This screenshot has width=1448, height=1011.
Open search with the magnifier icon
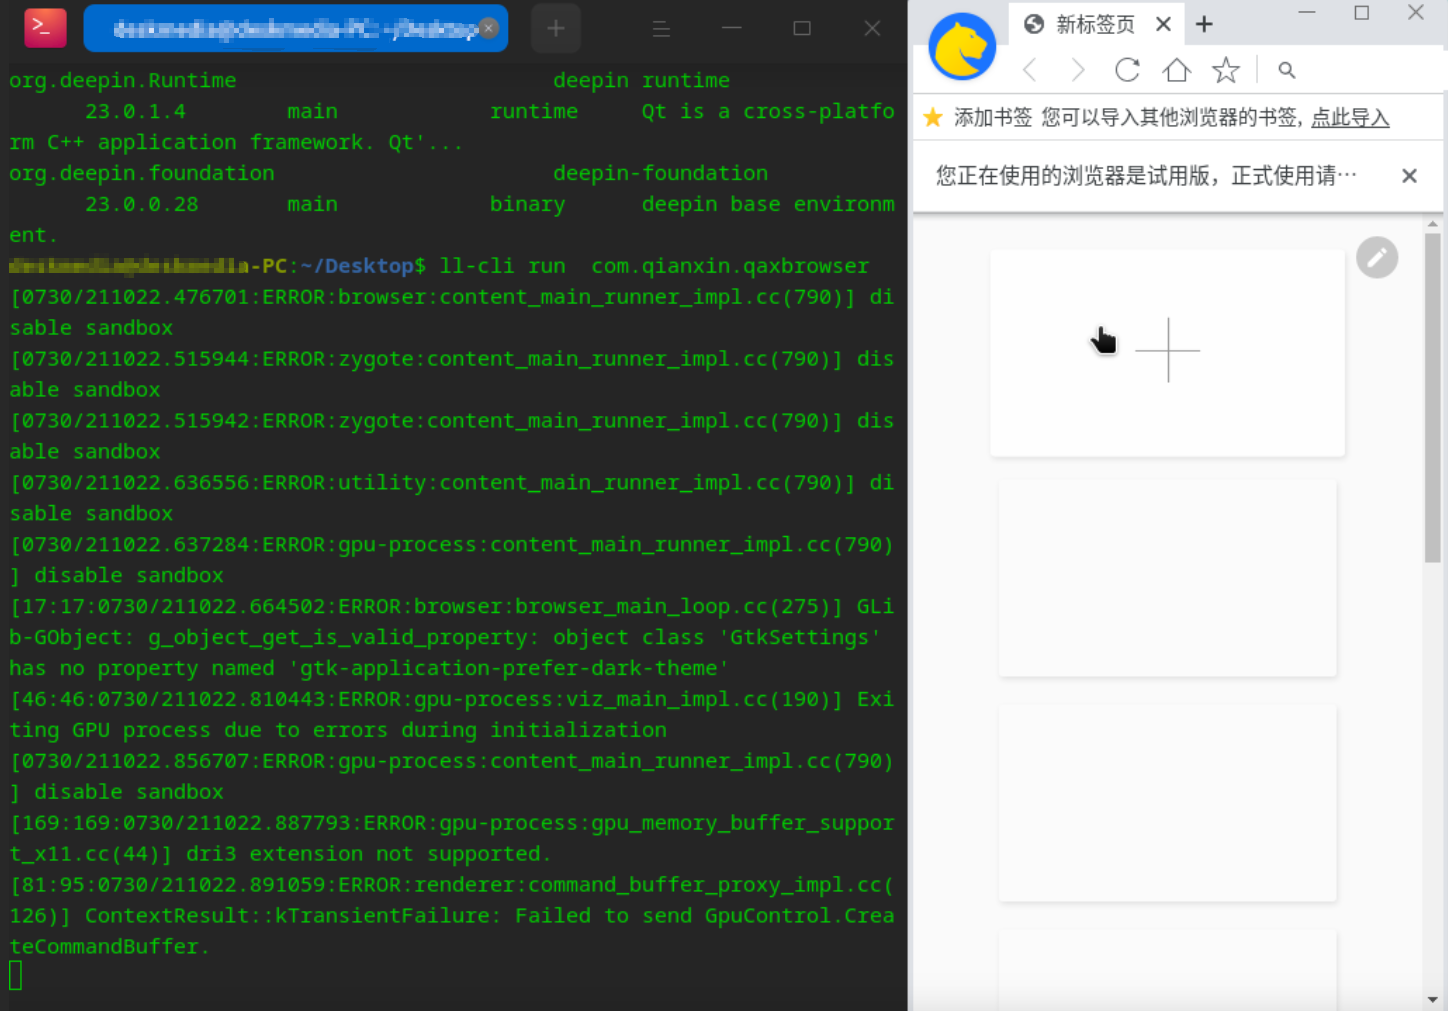pos(1286,70)
